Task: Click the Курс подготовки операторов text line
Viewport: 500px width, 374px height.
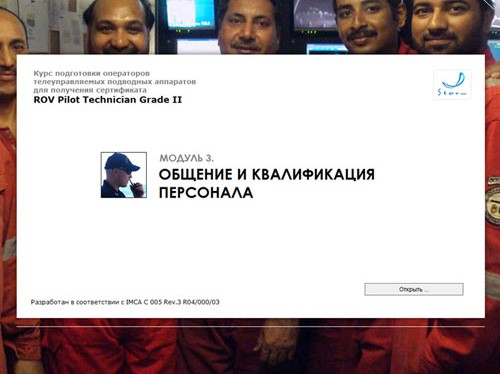Action: [x=92, y=73]
